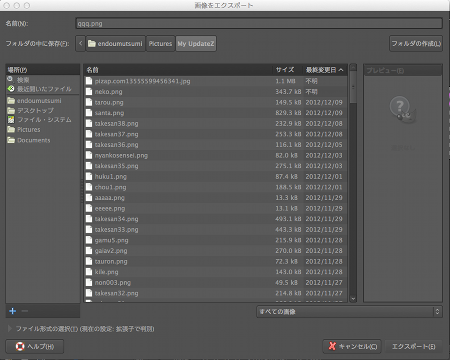The image size is (450, 360).
Task: Click the file name input field
Action: coord(259,23)
